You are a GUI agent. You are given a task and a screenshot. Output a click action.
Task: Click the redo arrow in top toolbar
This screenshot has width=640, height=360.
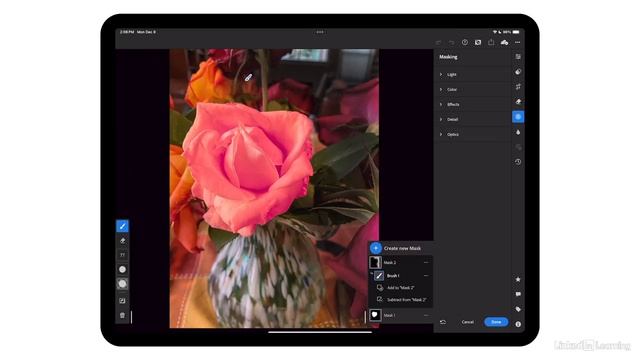[x=451, y=42]
